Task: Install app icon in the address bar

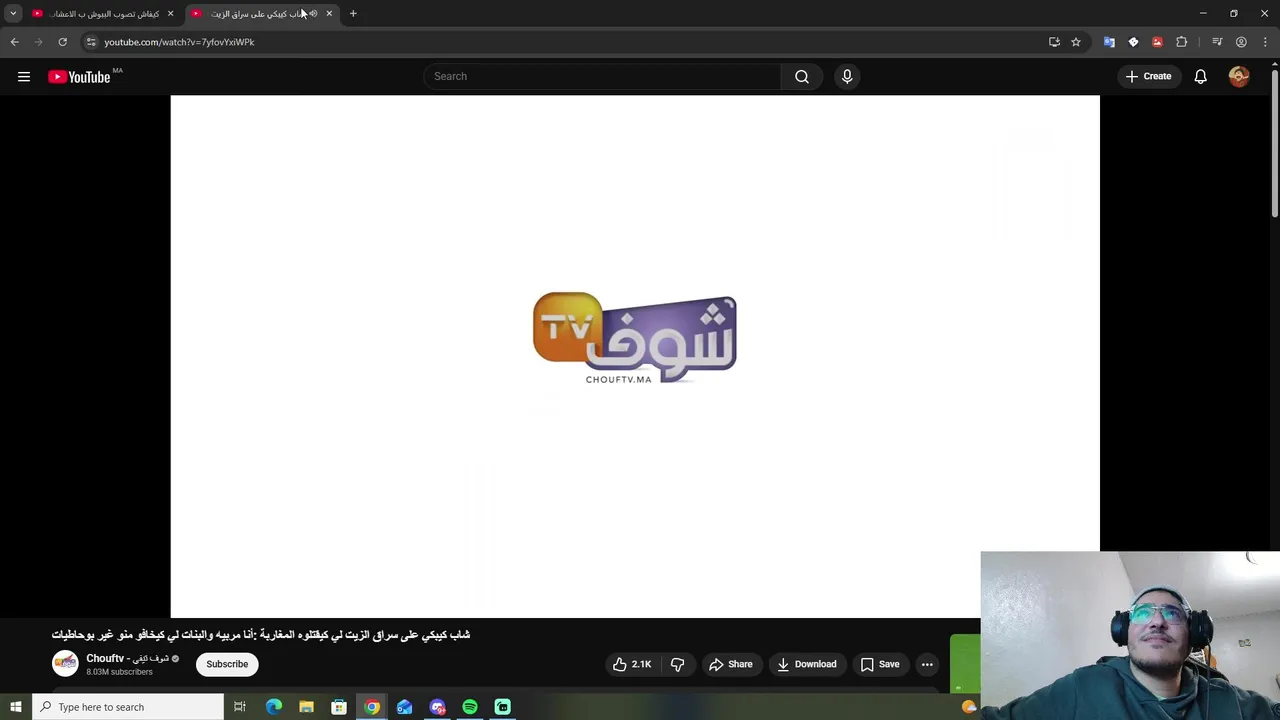Action: coord(1054,42)
